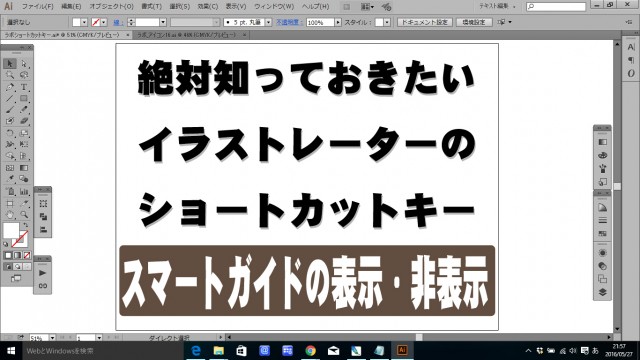Click the ドキュメント設定 button

click(425, 22)
